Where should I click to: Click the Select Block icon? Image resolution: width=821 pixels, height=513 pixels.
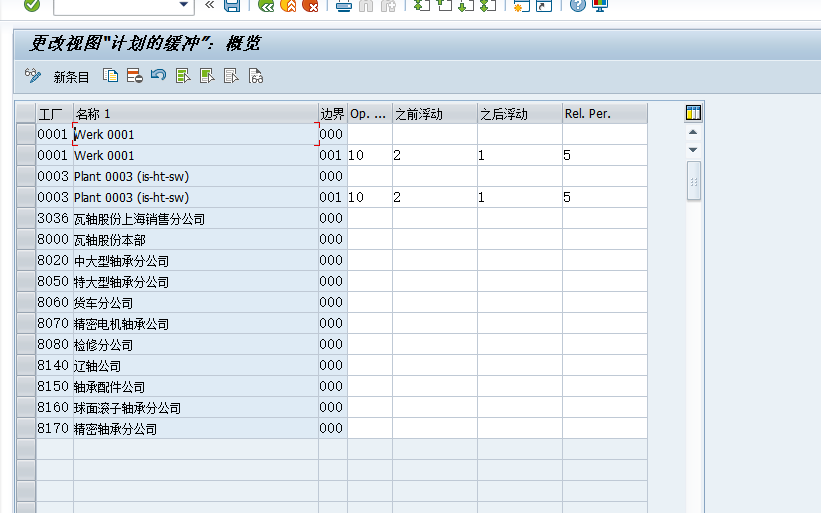(x=207, y=76)
